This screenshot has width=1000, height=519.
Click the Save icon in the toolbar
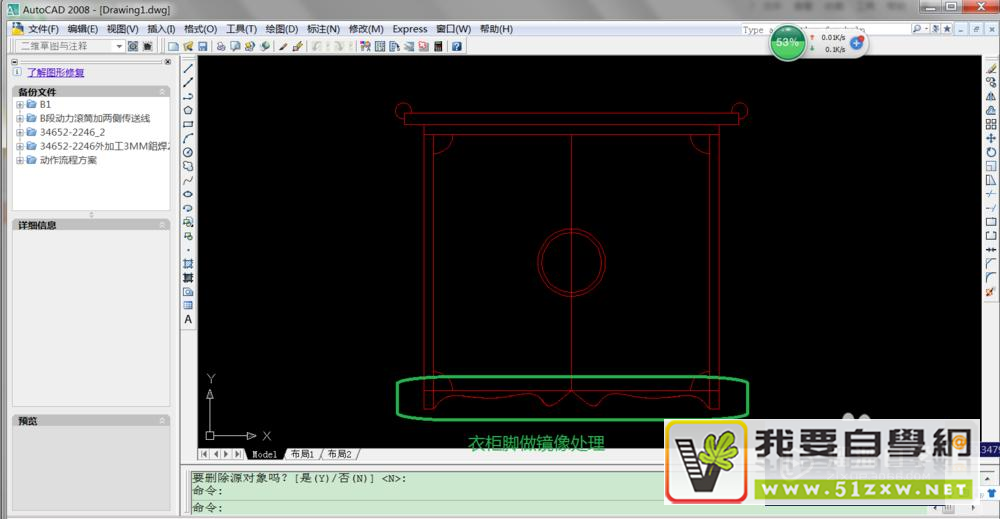203,46
